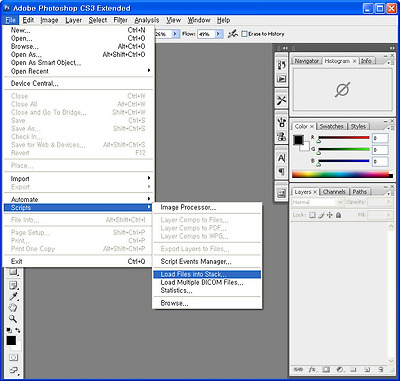Image resolution: width=400 pixels, height=381 pixels.
Task: Switch to the Swatches tab
Action: (x=331, y=126)
